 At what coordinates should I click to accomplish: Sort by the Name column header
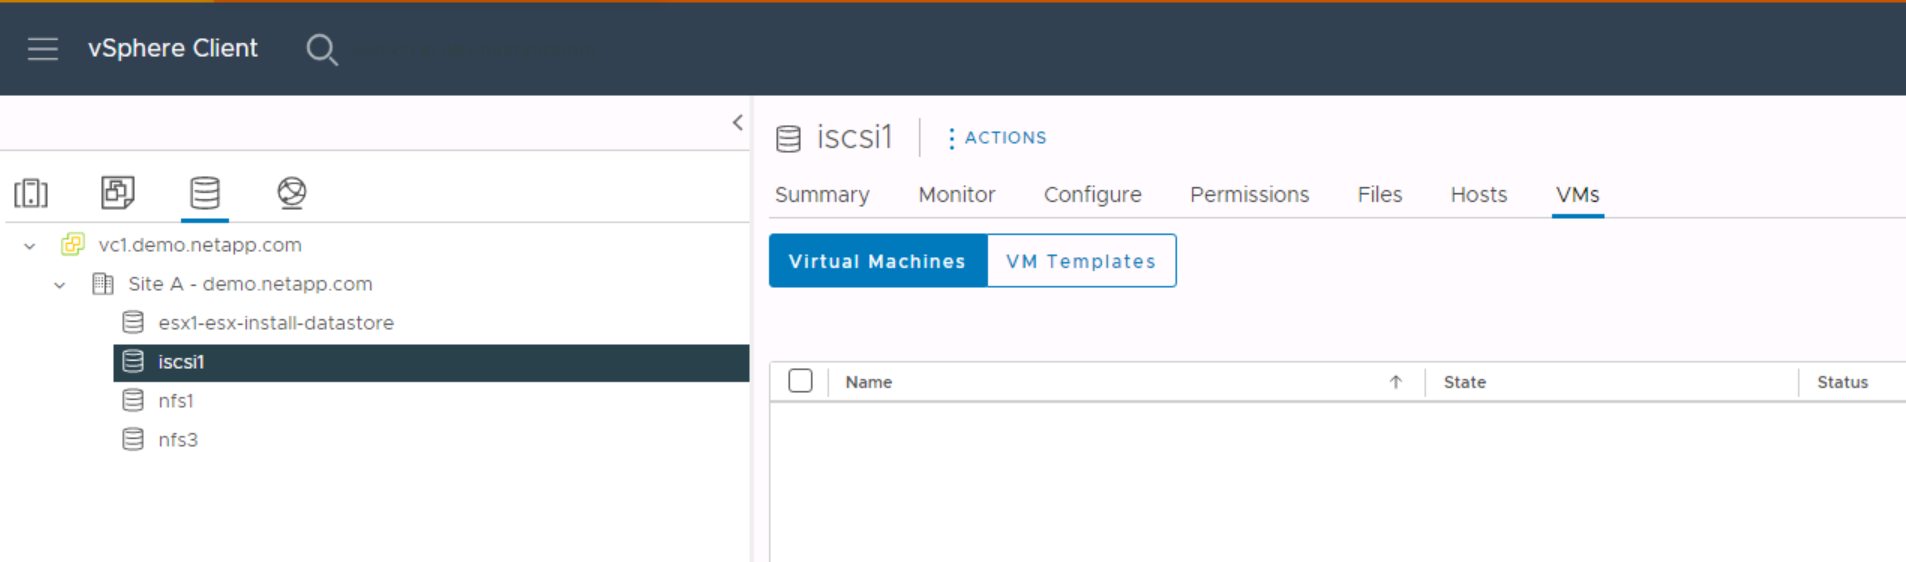[x=868, y=382]
